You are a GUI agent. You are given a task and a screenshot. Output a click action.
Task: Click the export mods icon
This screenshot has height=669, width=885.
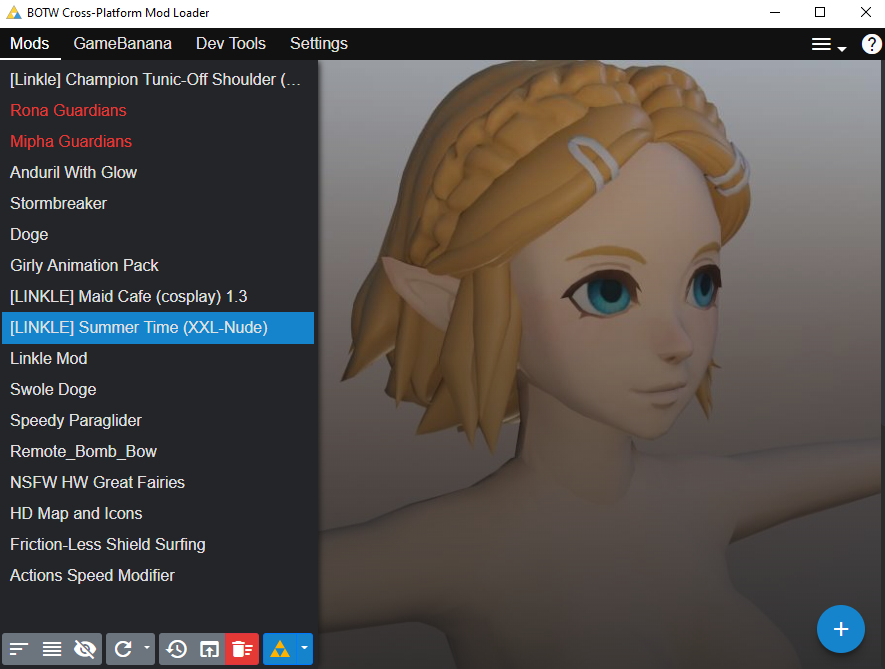[209, 649]
